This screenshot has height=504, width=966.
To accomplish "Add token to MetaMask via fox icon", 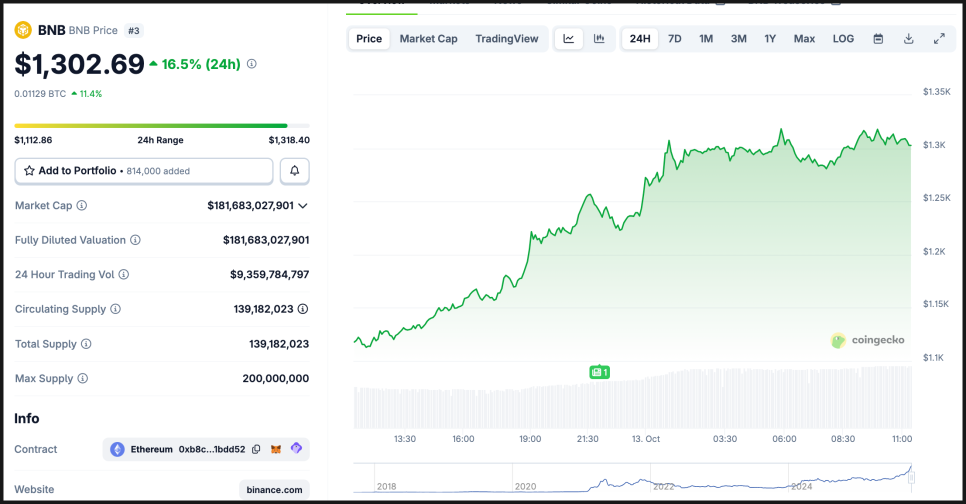I will tap(276, 450).
